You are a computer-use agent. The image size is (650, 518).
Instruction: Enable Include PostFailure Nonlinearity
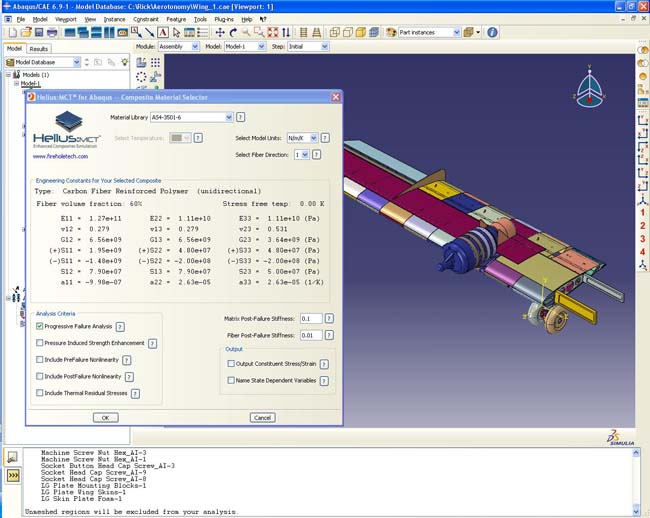(40, 376)
